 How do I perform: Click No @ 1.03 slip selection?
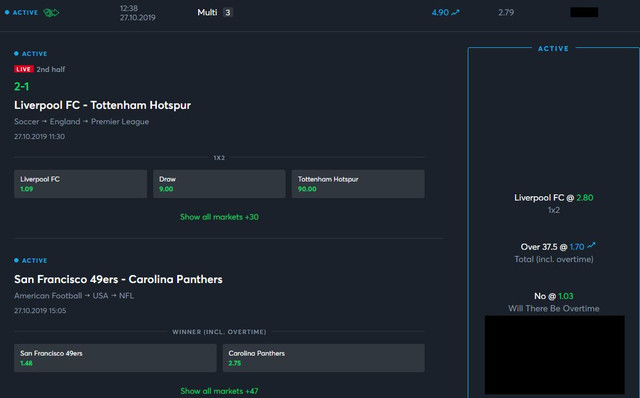pos(553,296)
